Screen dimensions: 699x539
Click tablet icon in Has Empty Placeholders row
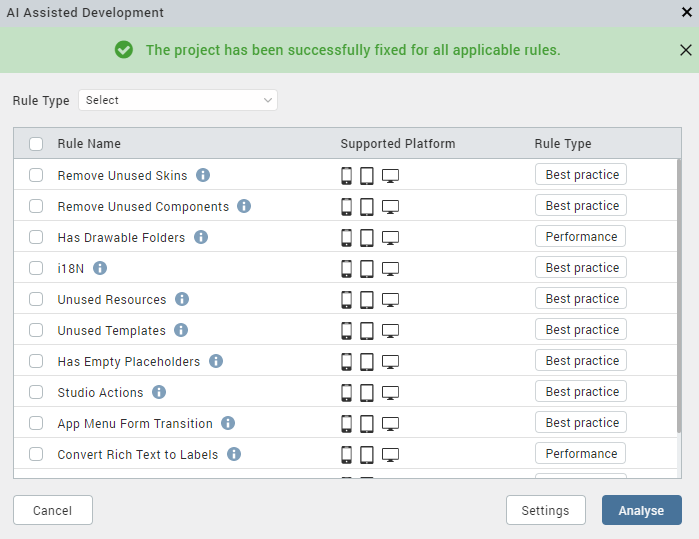pyautogui.click(x=367, y=362)
